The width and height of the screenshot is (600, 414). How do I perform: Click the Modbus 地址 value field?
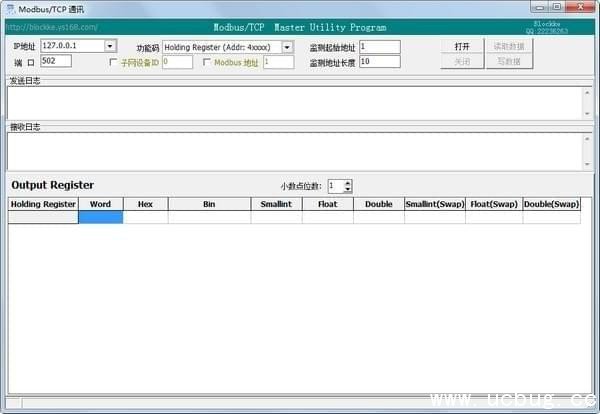coord(279,62)
